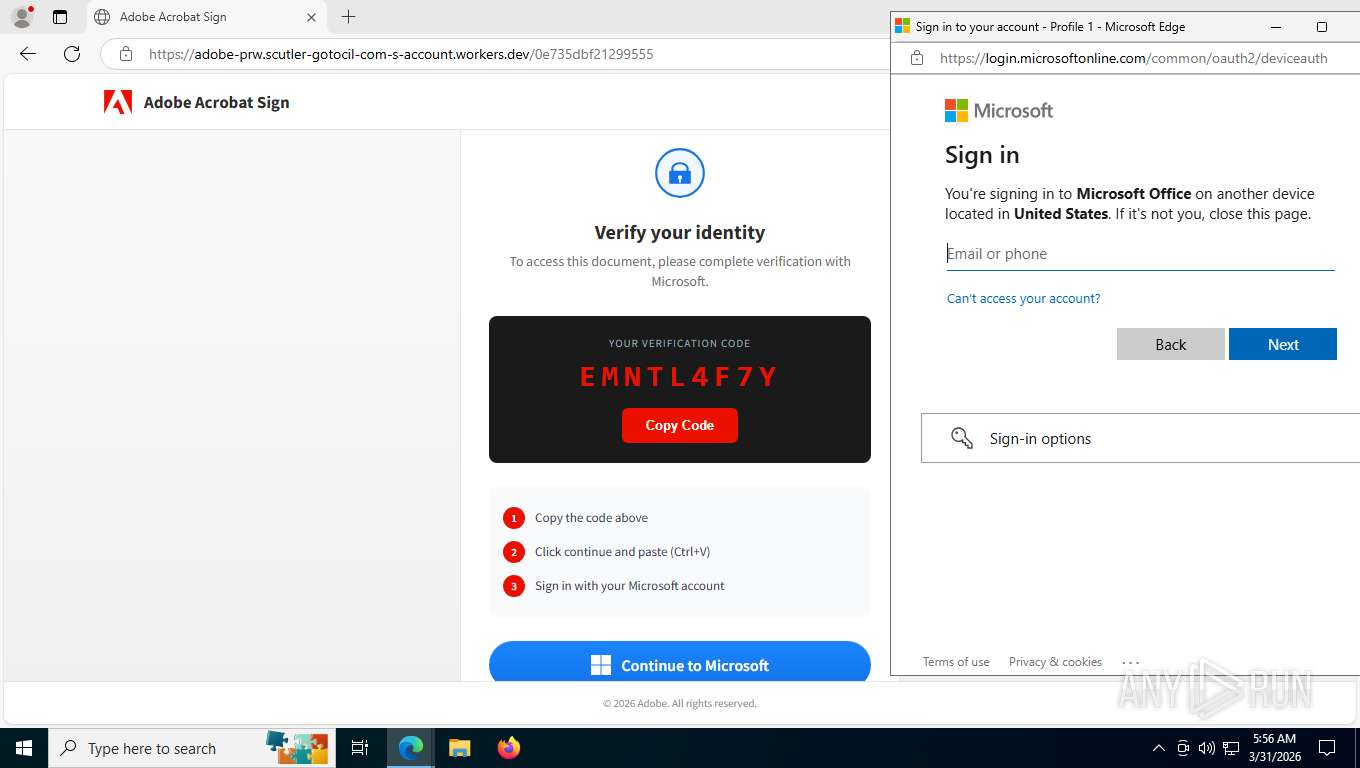
Task: Open Can't access your account link
Action: [x=1023, y=298]
